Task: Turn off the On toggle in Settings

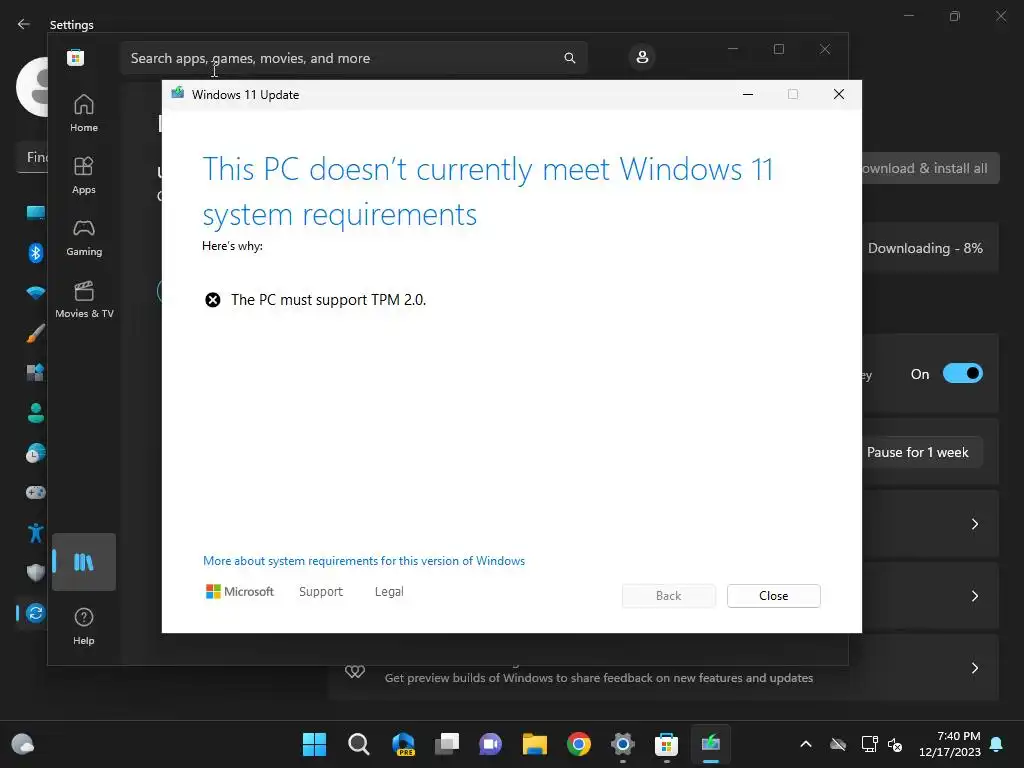Action: pyautogui.click(x=962, y=374)
